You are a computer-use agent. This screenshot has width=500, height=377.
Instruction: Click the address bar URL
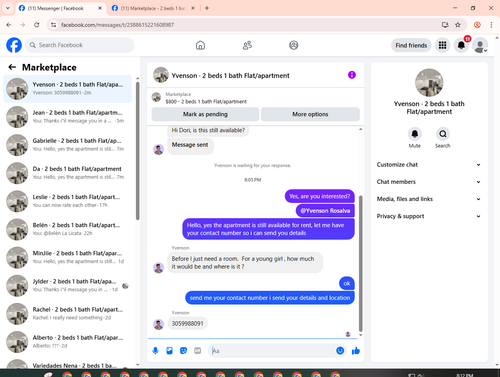point(117,25)
